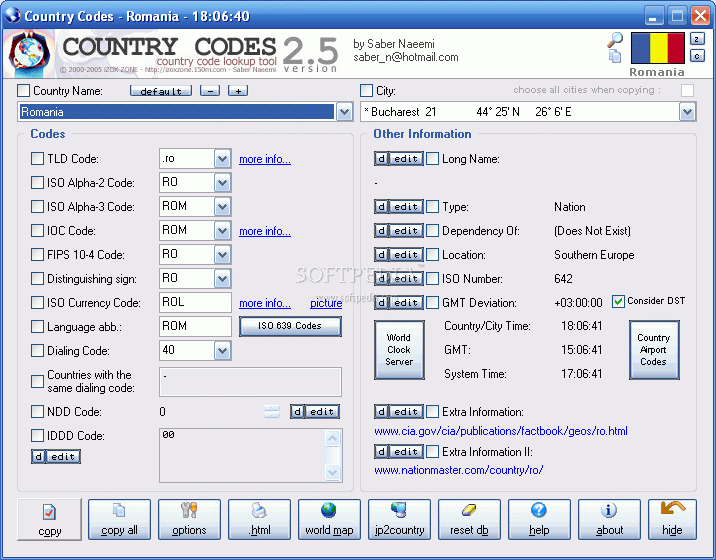Check the Dialing Code checkbox
The image size is (716, 560).
point(37,350)
